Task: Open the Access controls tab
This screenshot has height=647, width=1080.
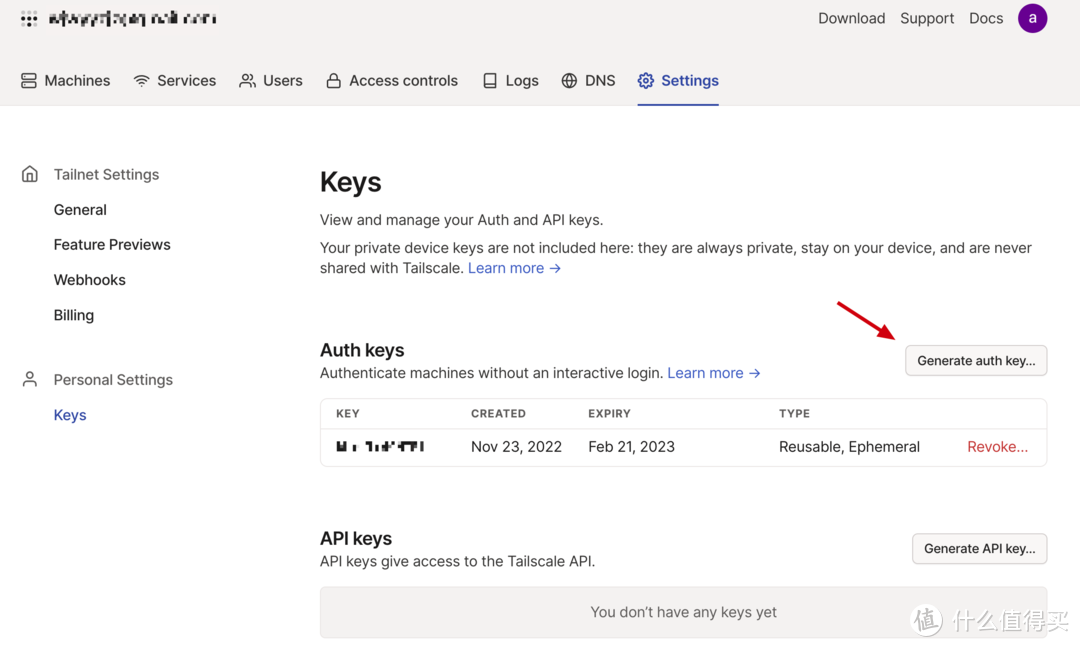Action: point(392,81)
